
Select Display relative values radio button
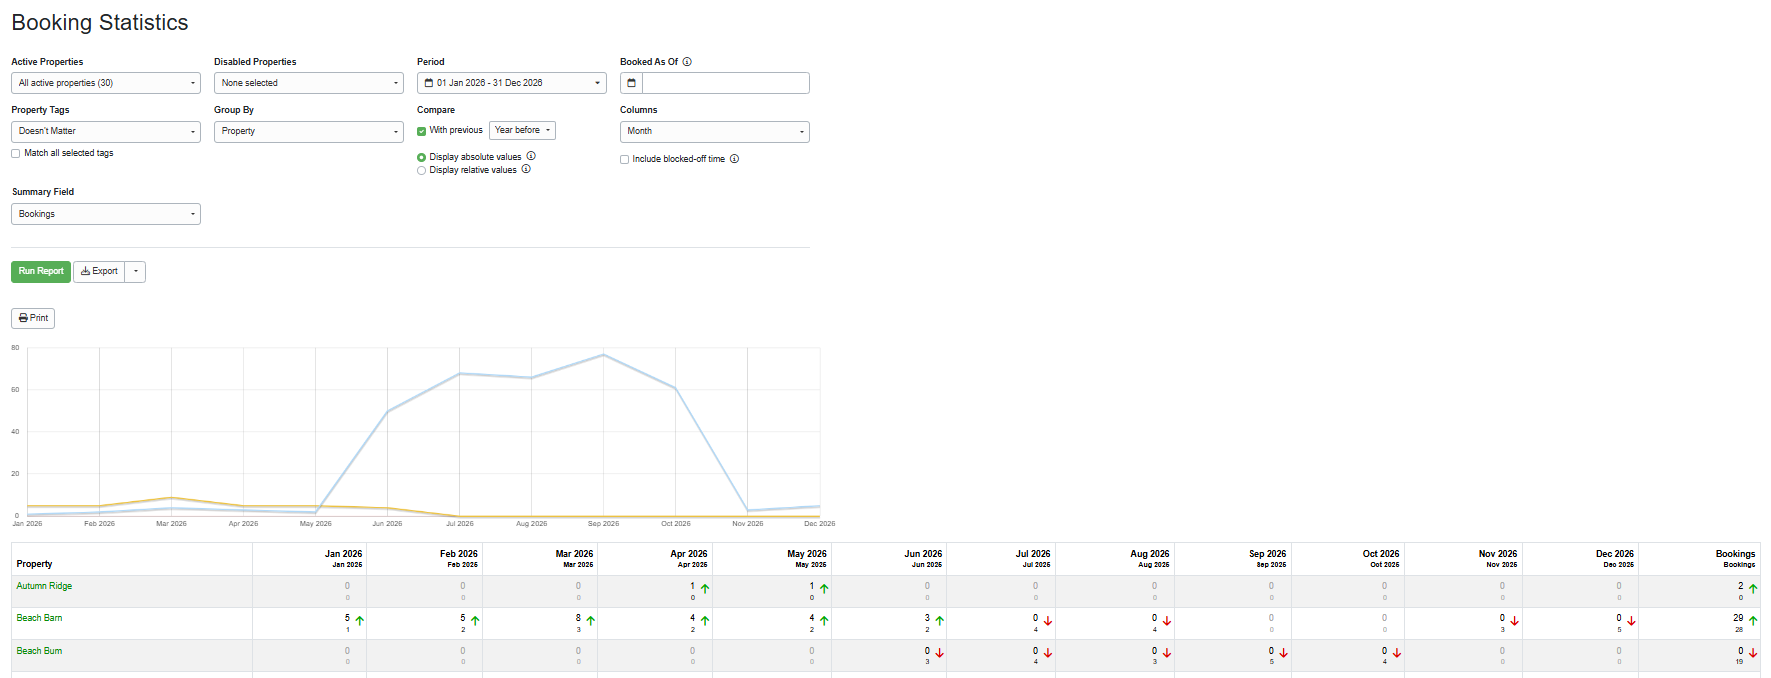click(x=422, y=171)
